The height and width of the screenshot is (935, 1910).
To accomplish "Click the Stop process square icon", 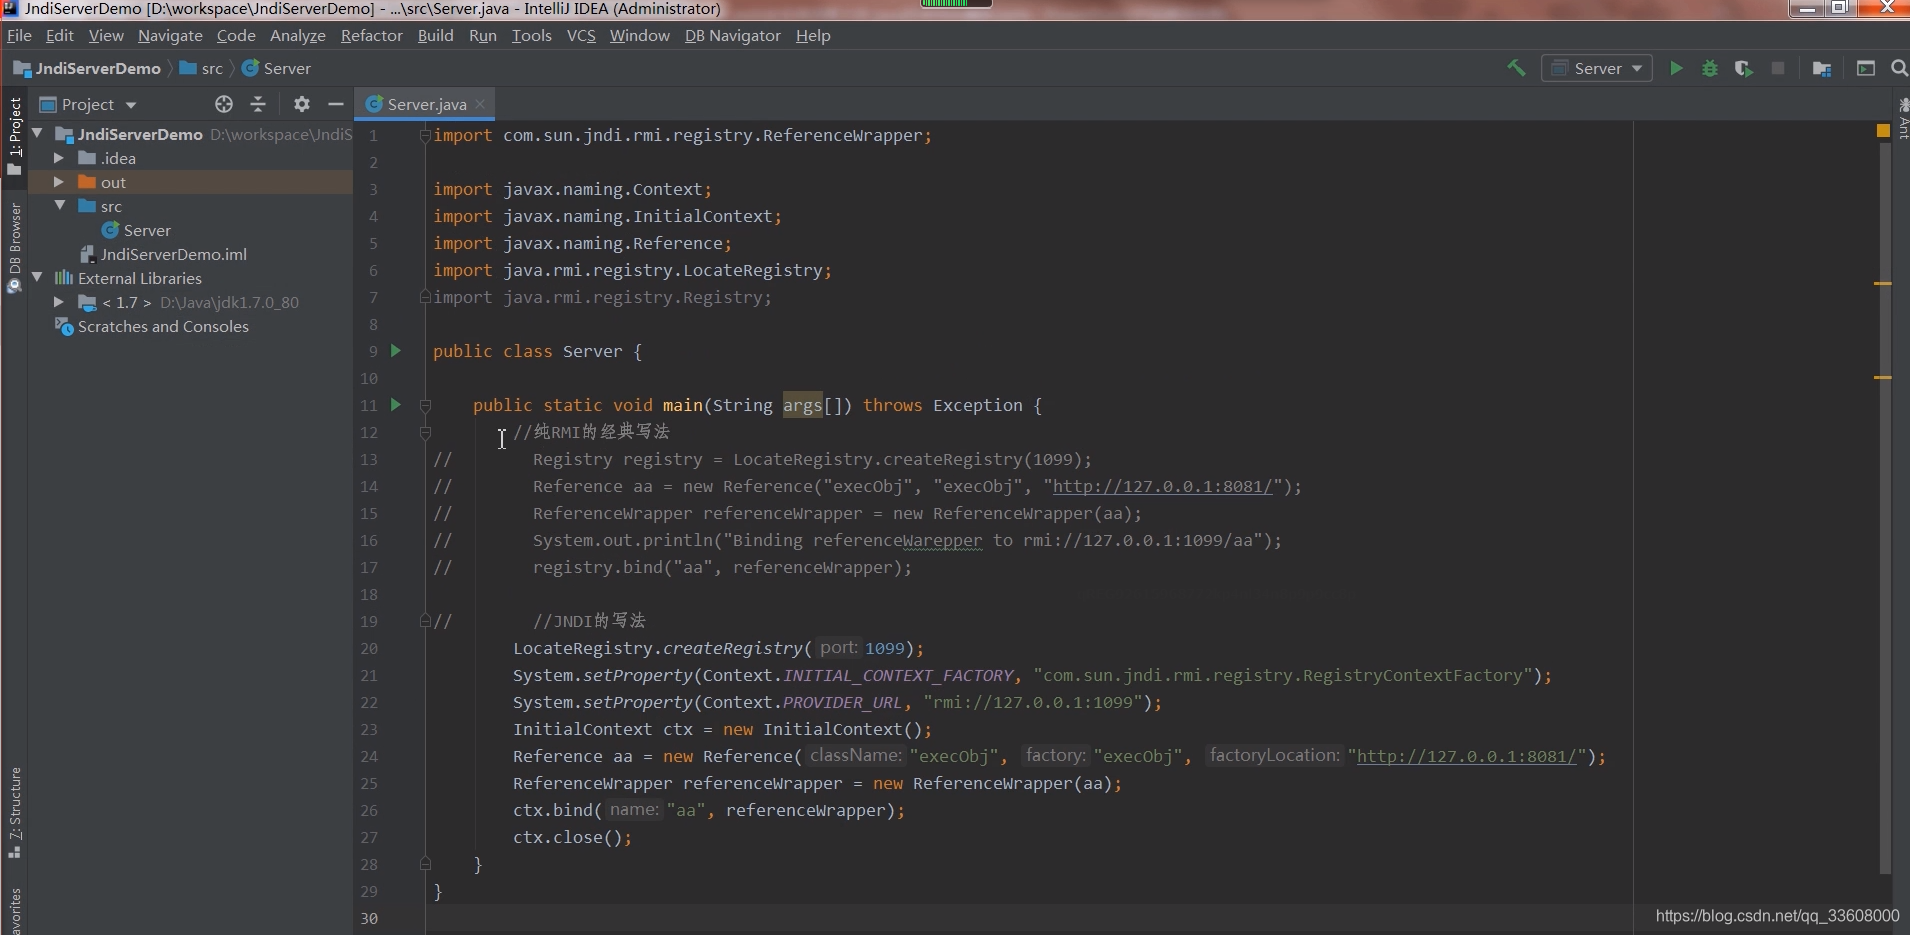I will coord(1778,68).
